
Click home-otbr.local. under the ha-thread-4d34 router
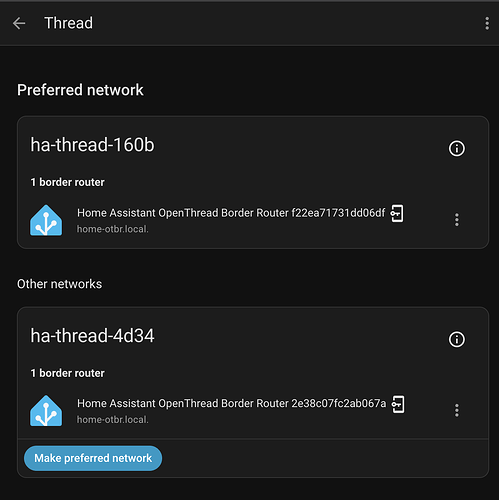(113, 419)
